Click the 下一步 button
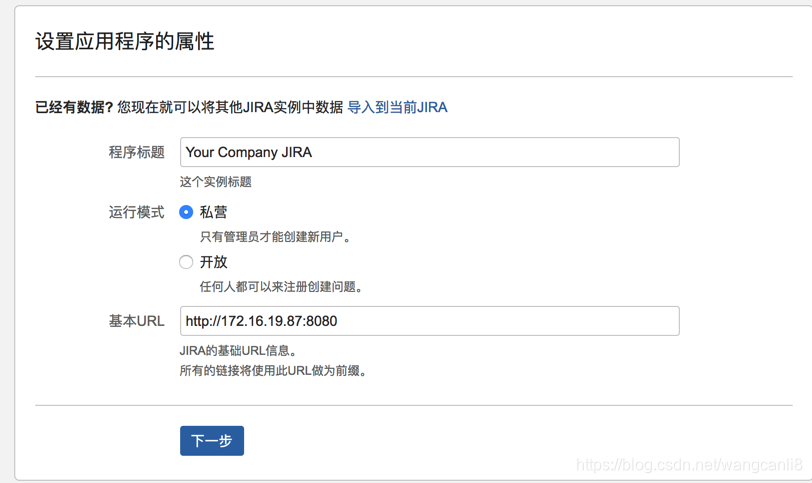 [x=212, y=441]
